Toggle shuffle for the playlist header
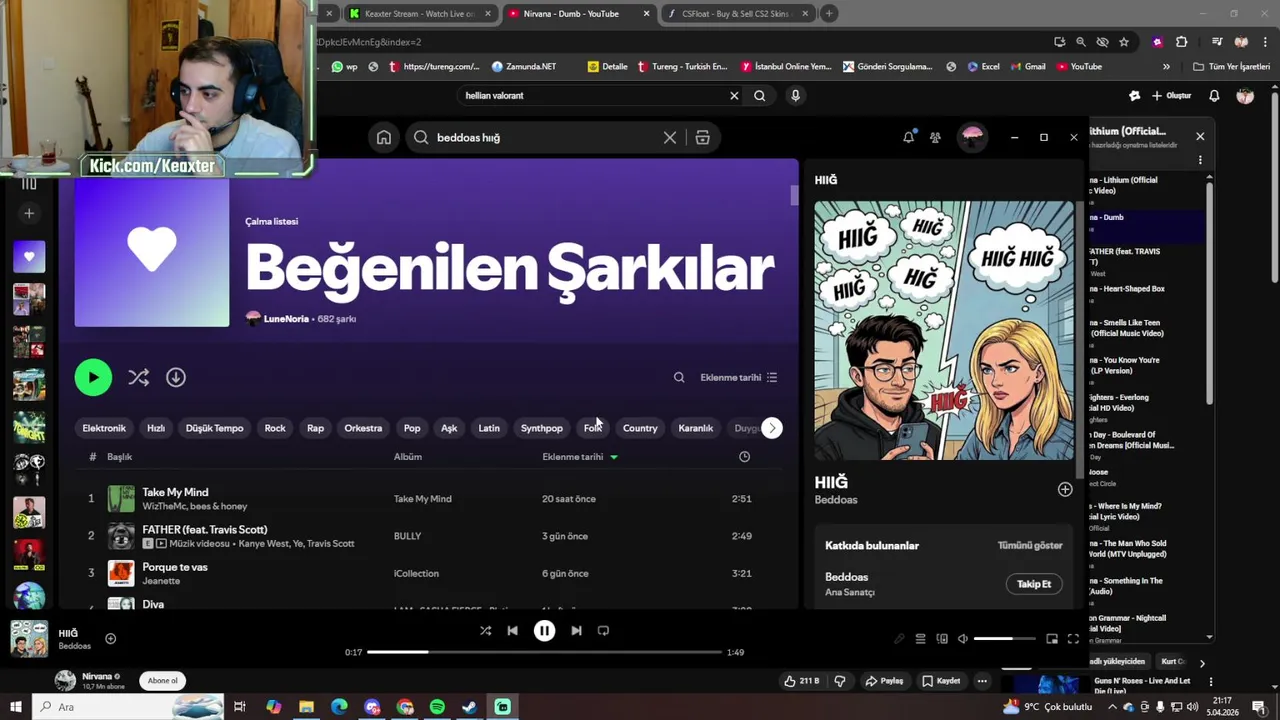This screenshot has height=720, width=1280. click(x=138, y=377)
